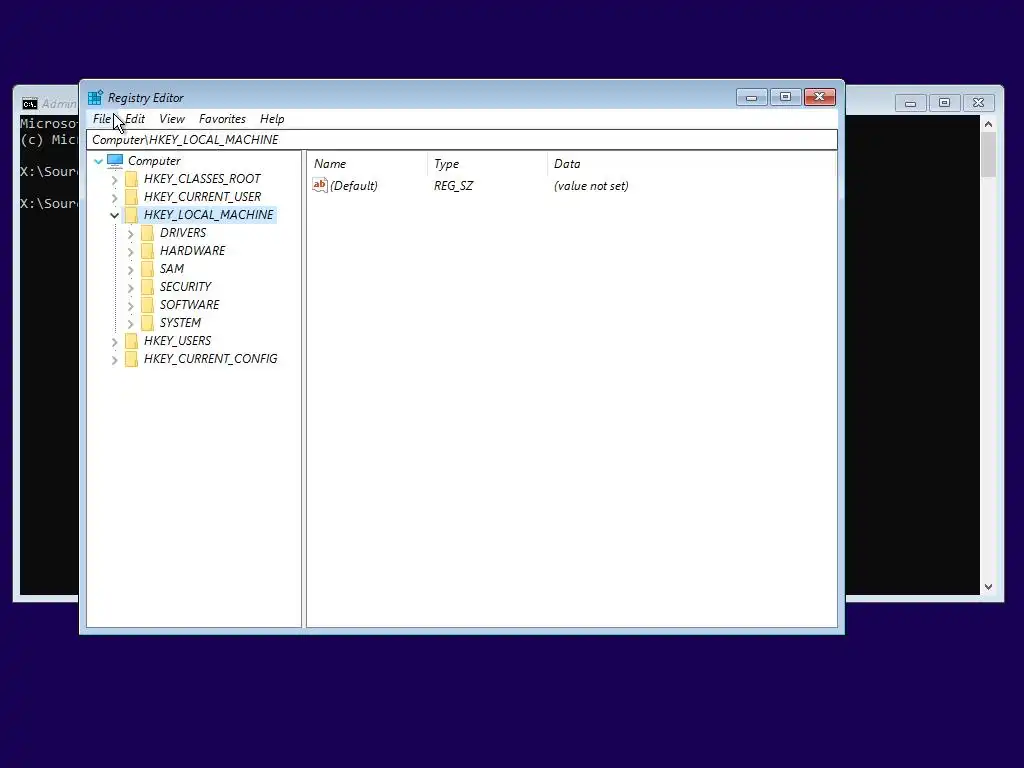Maximize the Command Prompt window
This screenshot has width=1024, height=768.
pyautogui.click(x=944, y=103)
